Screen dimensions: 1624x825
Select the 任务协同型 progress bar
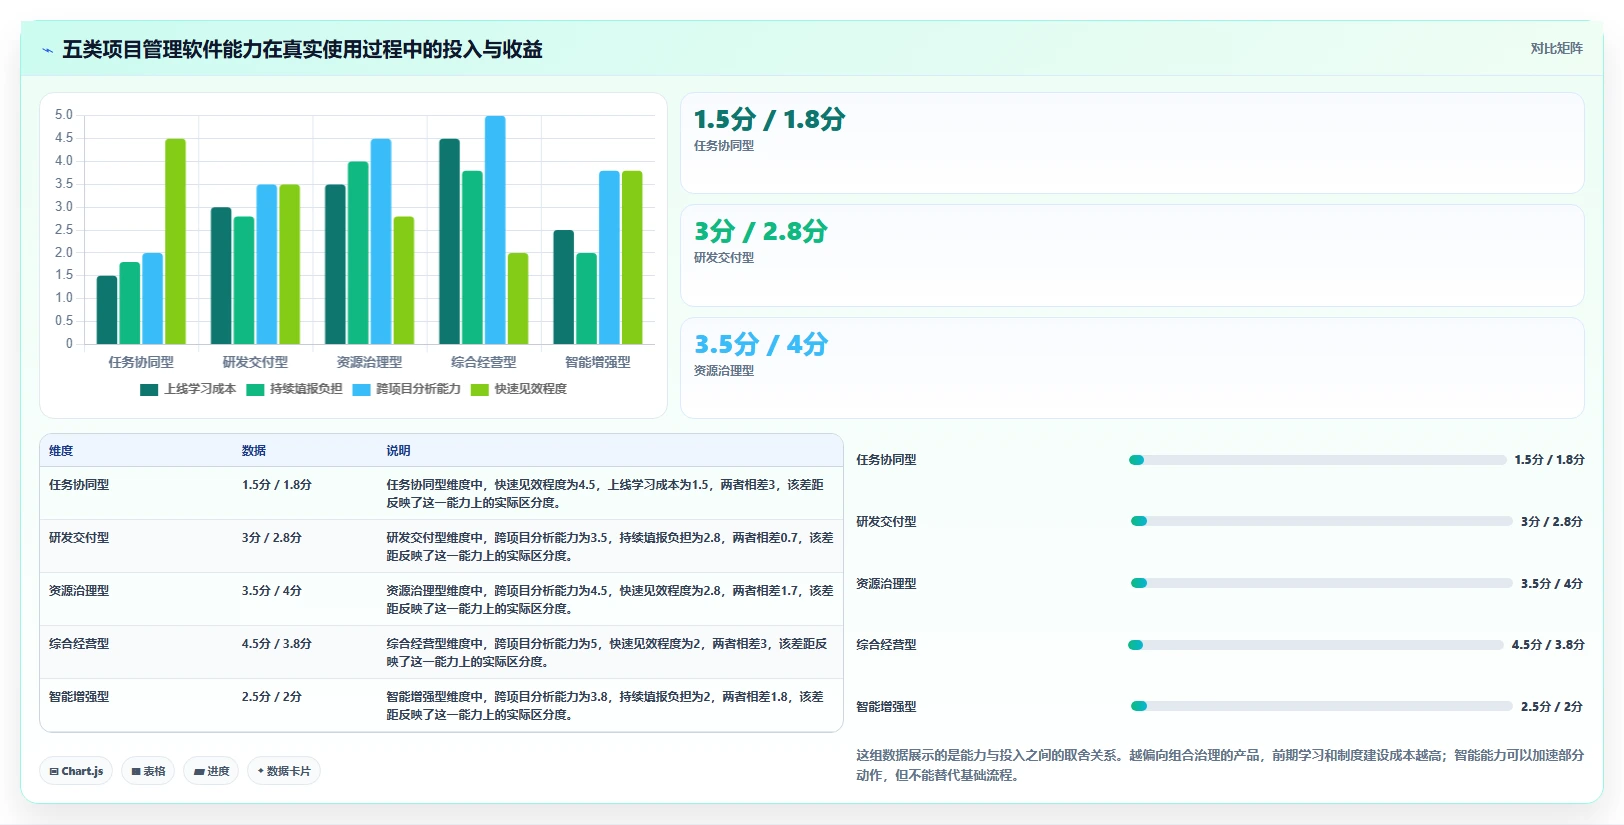(x=1317, y=460)
